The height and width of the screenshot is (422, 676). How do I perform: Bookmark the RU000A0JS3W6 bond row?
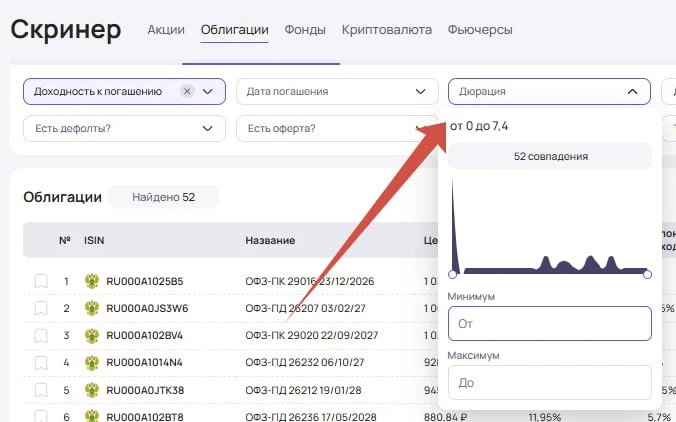click(x=41, y=308)
